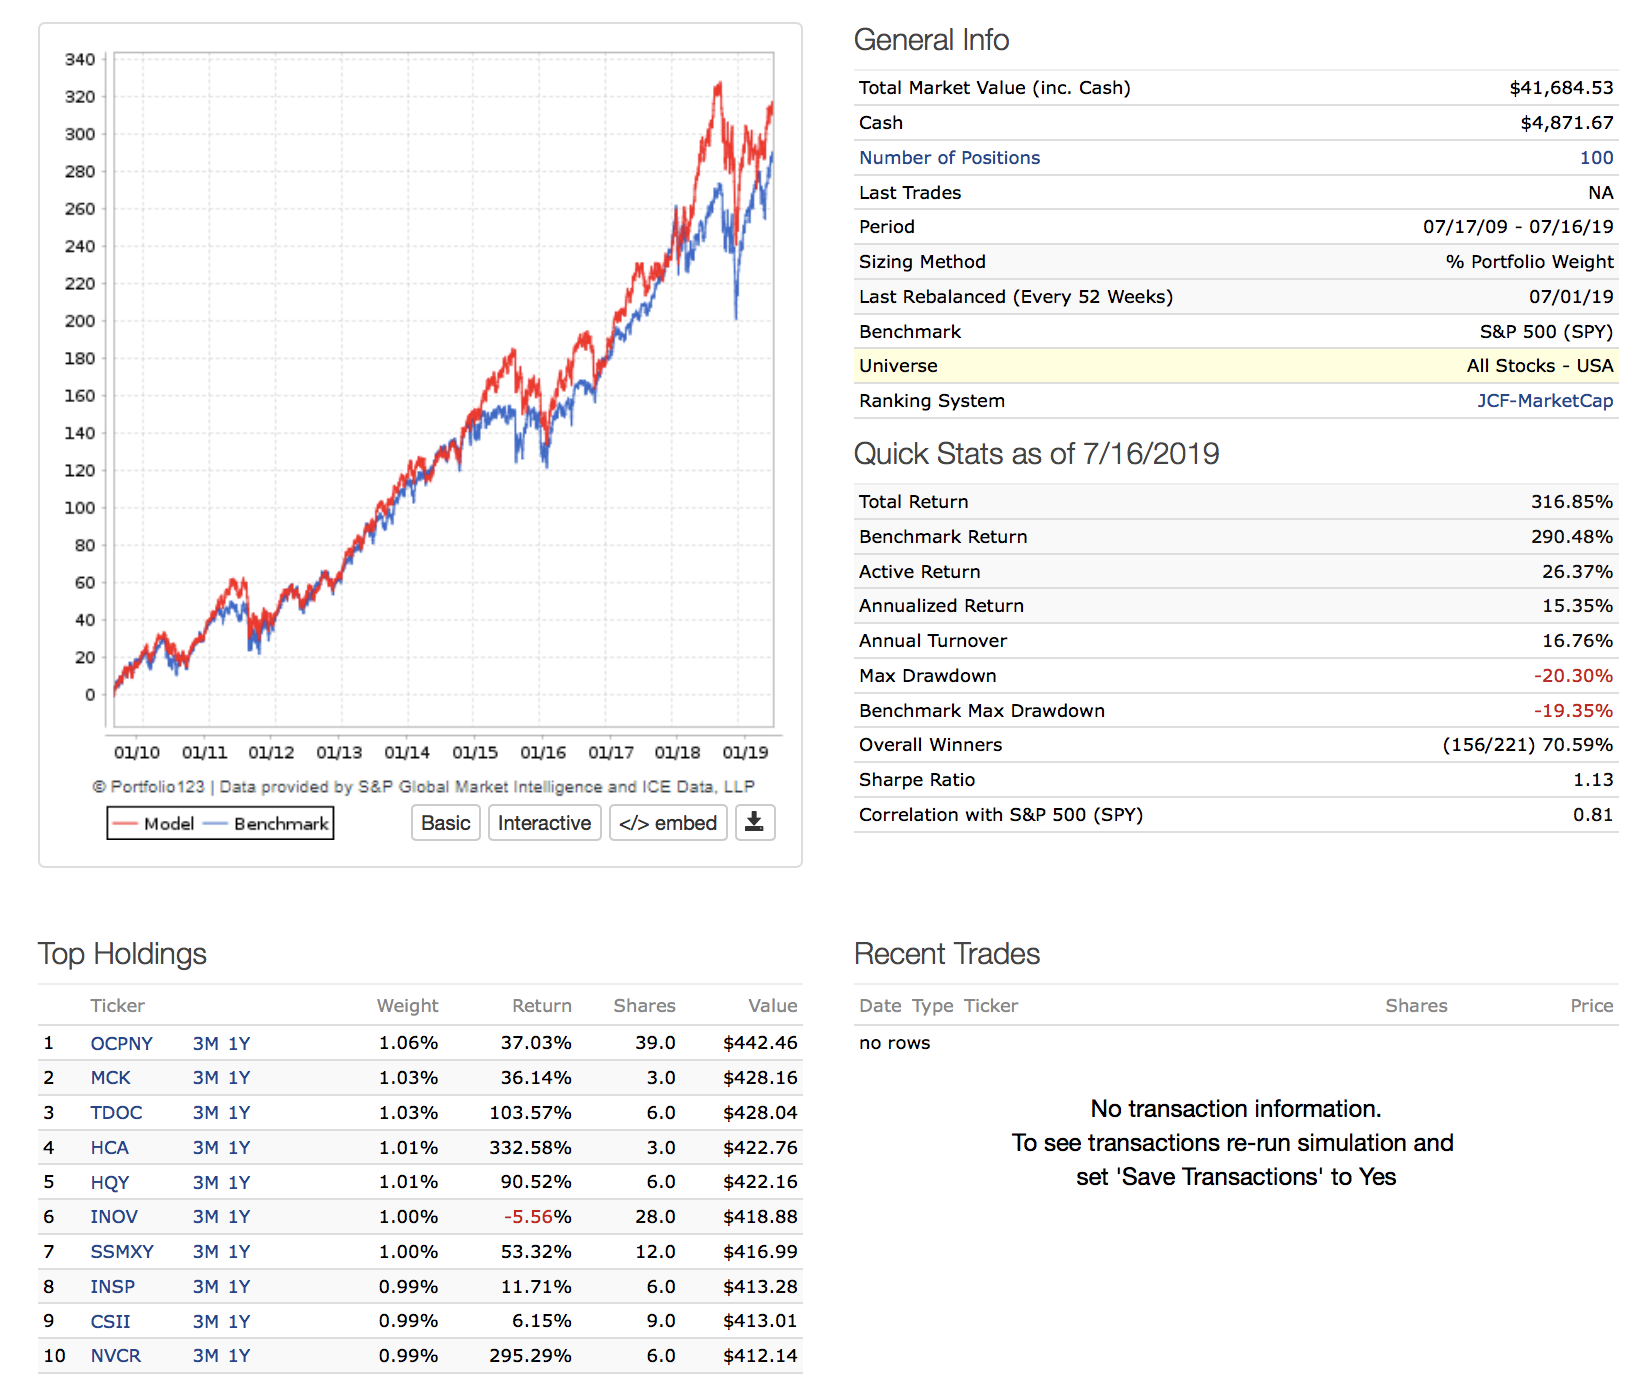Open the Number of Positions link
Image resolution: width=1652 pixels, height=1390 pixels.
click(948, 158)
